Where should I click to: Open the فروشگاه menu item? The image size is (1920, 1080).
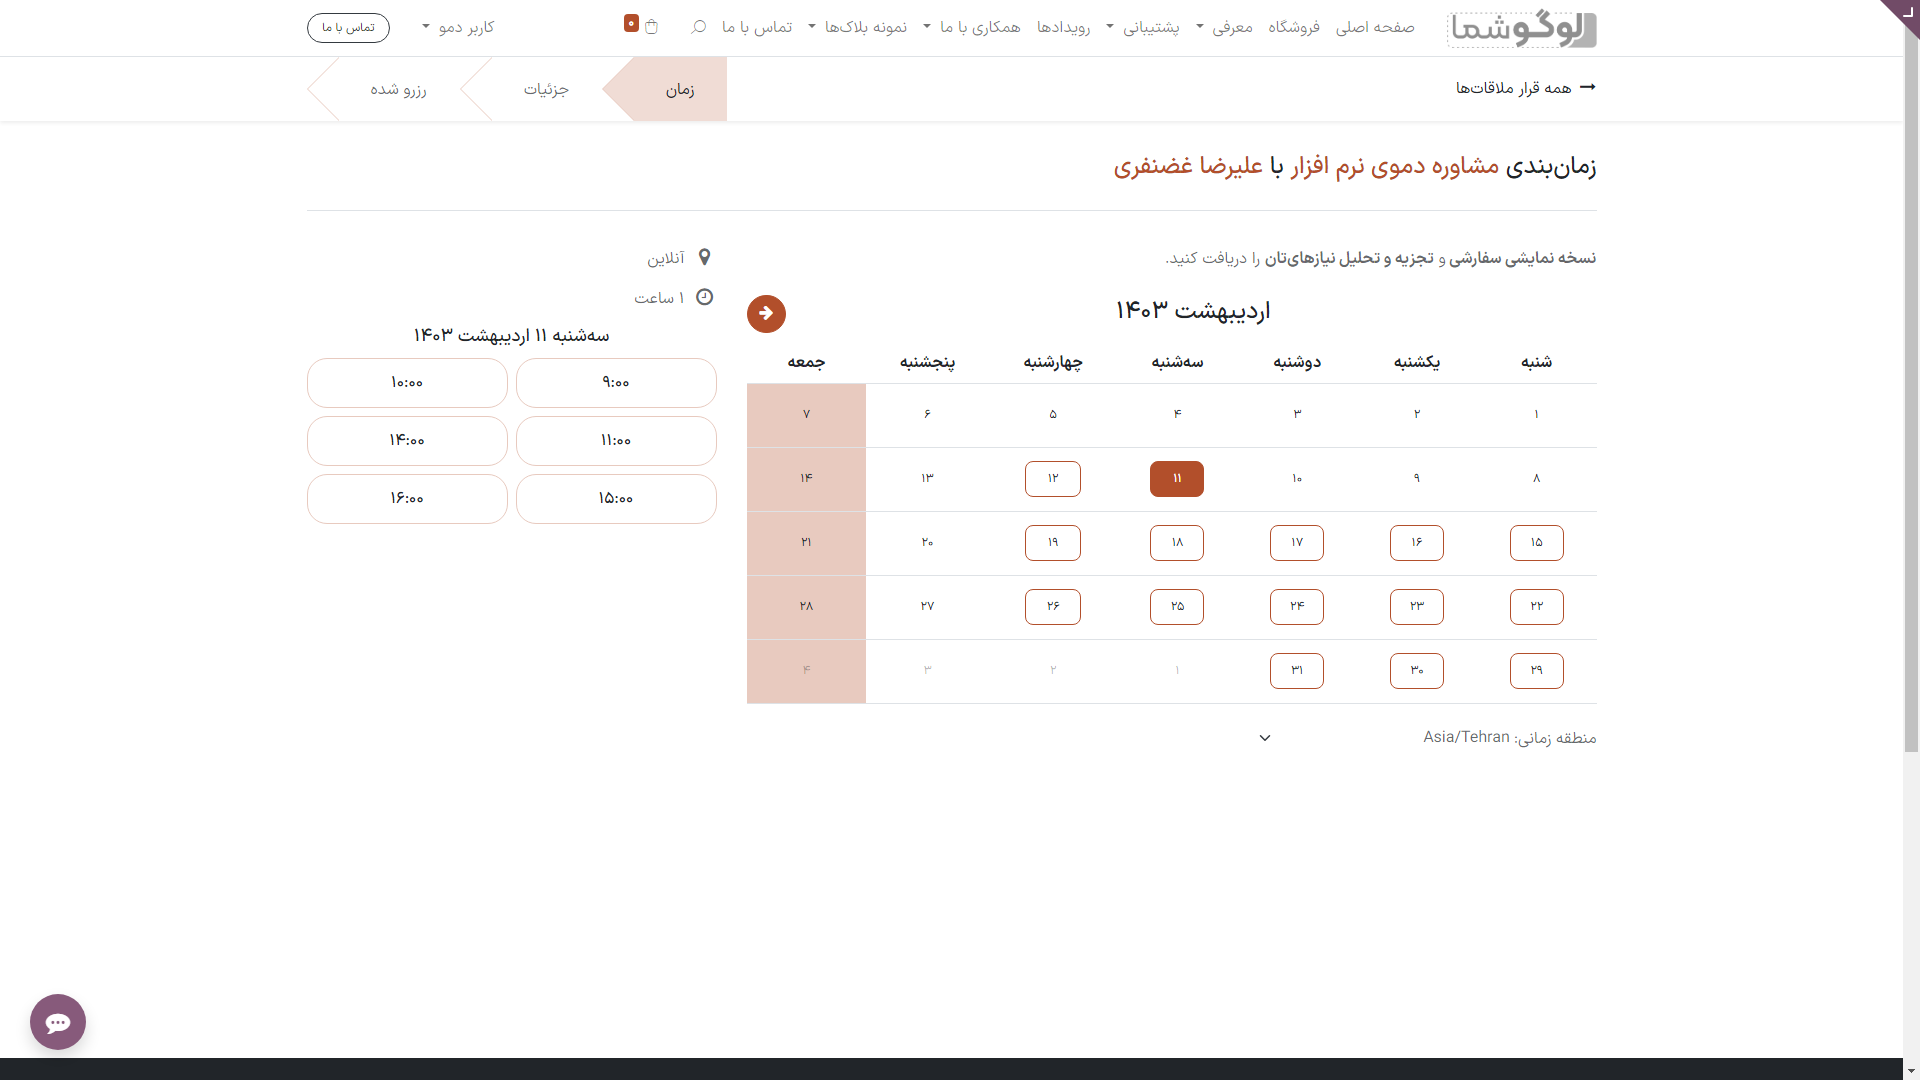click(x=1293, y=27)
